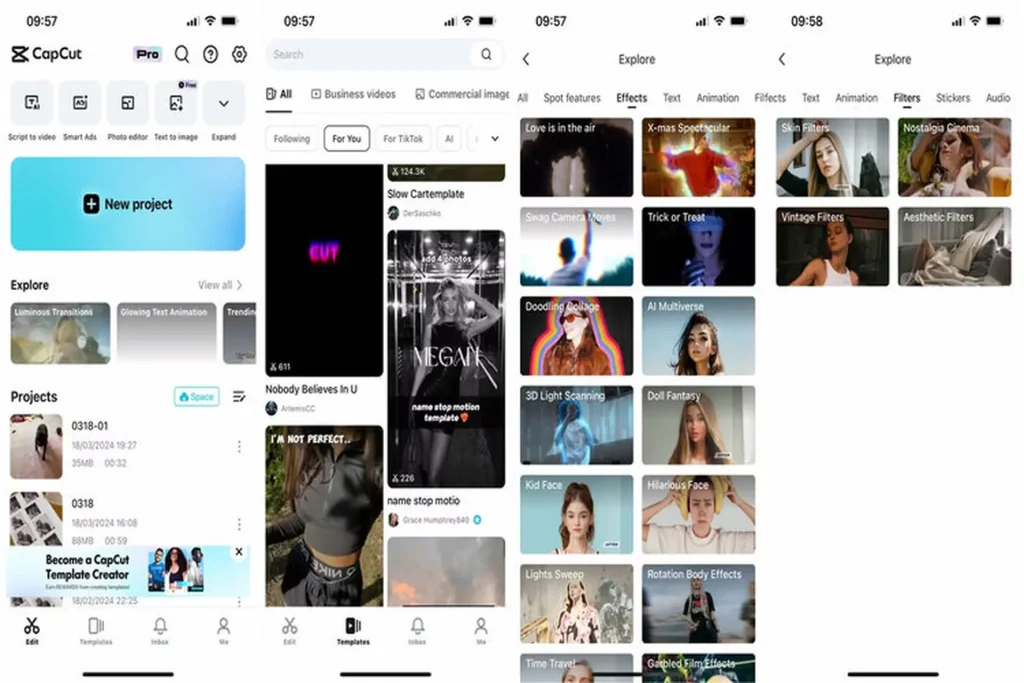Open the projects sorting options icon
This screenshot has width=1024, height=683.
click(239, 396)
